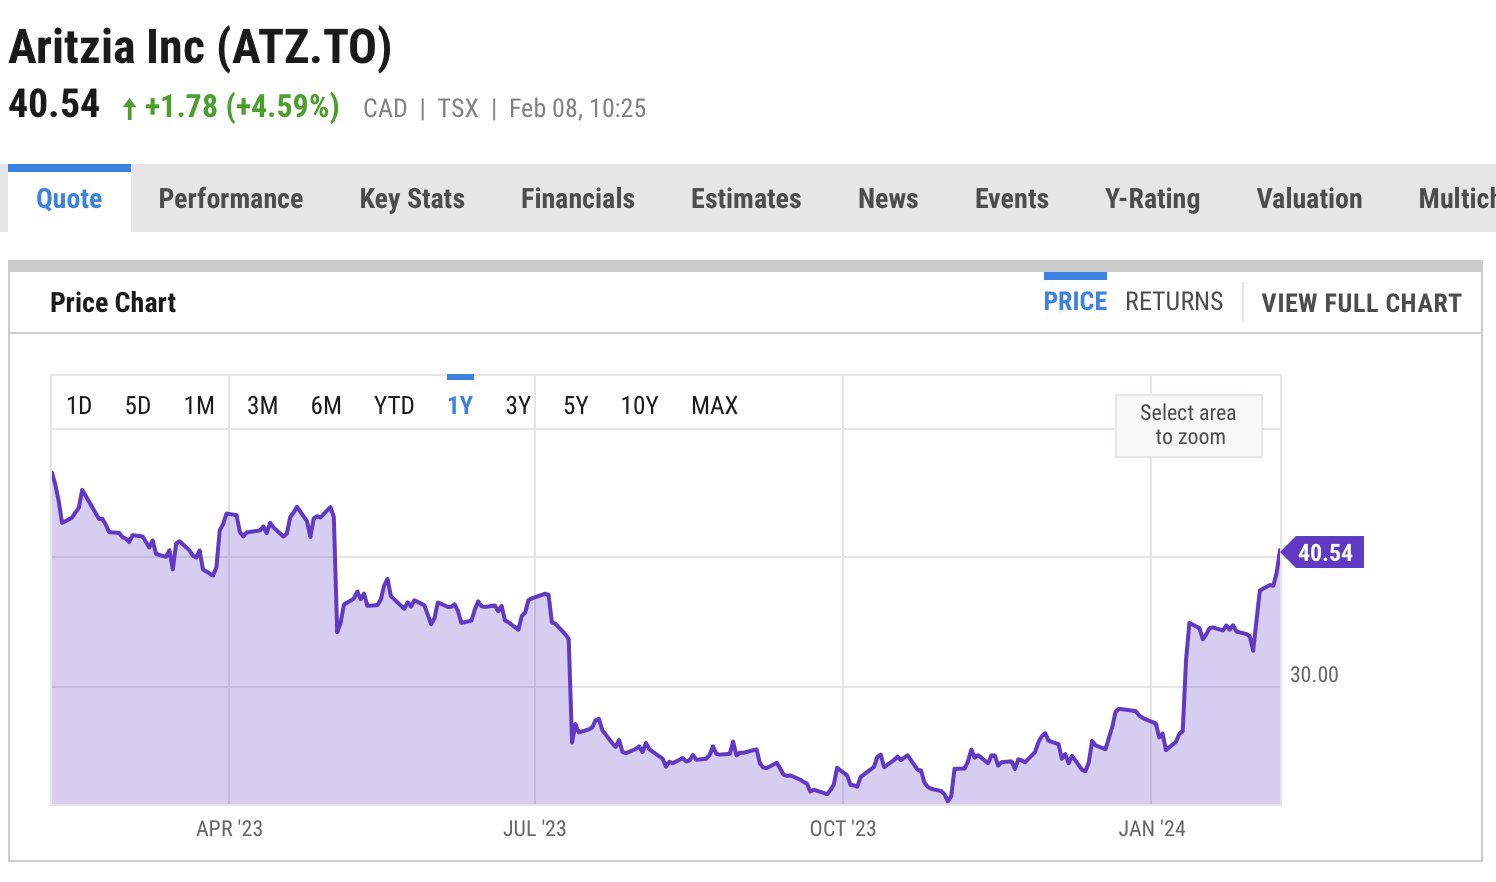Screen dimensions: 1496x882
Task: Select the 10Y chart range
Action: (x=640, y=406)
